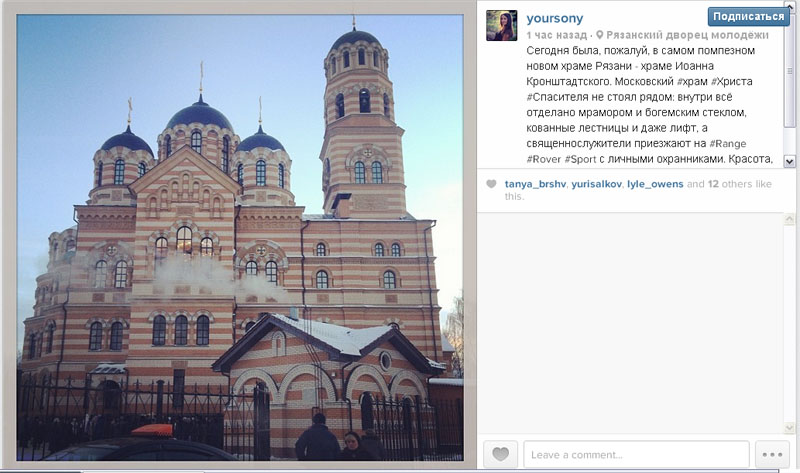This screenshot has width=800, height=473.
Task: Click the comments scrollbar up arrow
Action: click(789, 219)
